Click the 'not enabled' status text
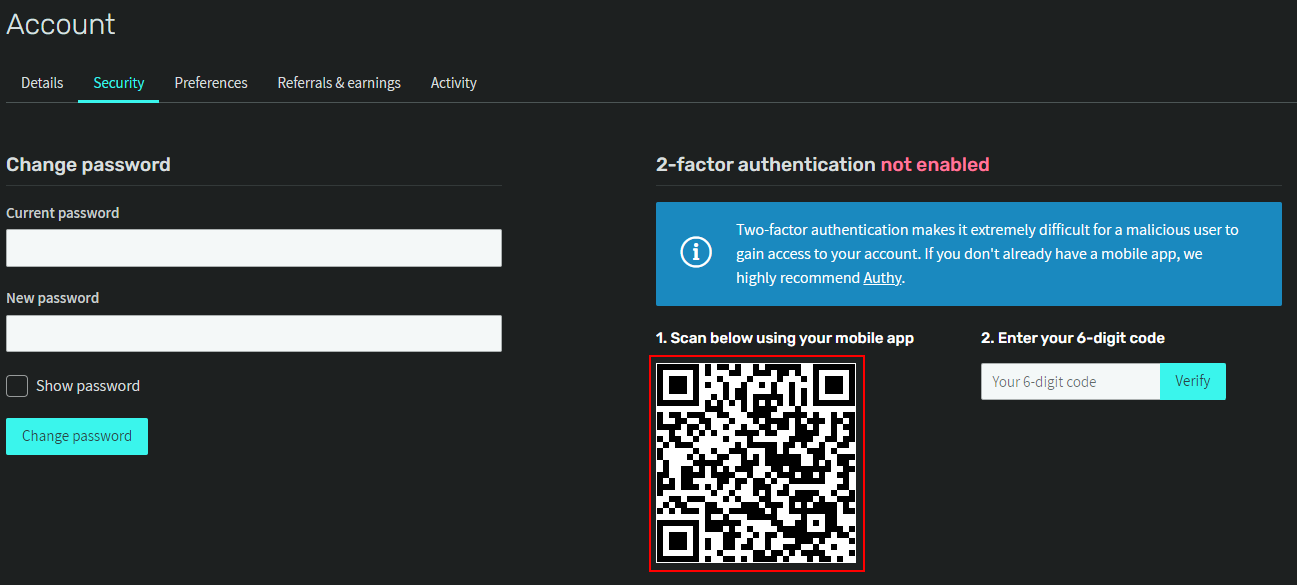Screen dimensions: 1297x585 (935, 164)
